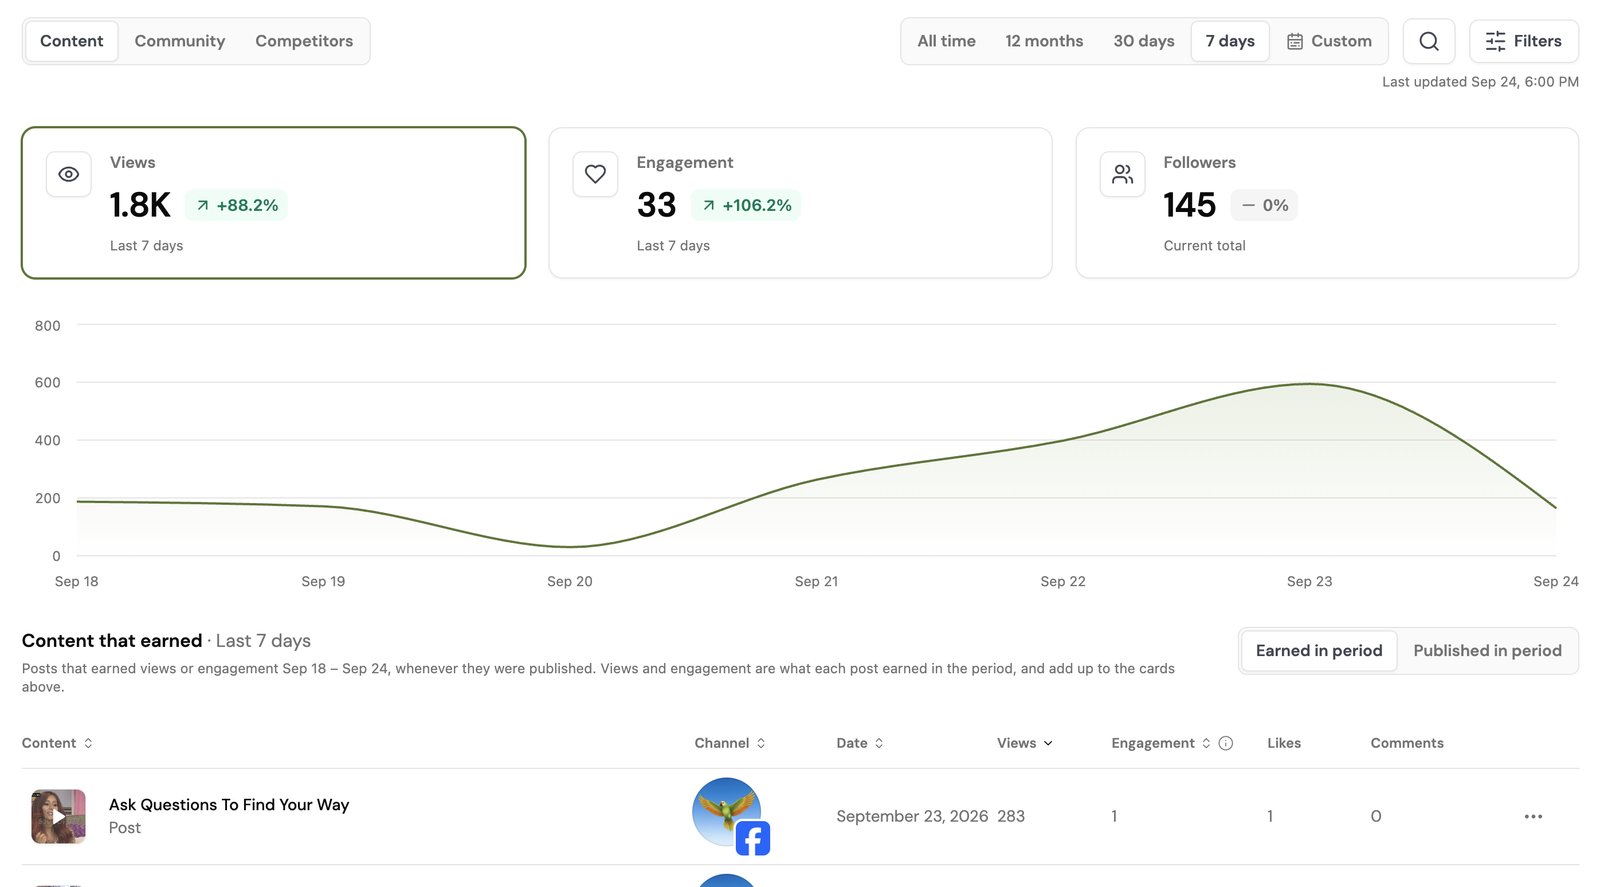
Task: Click the search magnifier icon button
Action: tap(1429, 41)
